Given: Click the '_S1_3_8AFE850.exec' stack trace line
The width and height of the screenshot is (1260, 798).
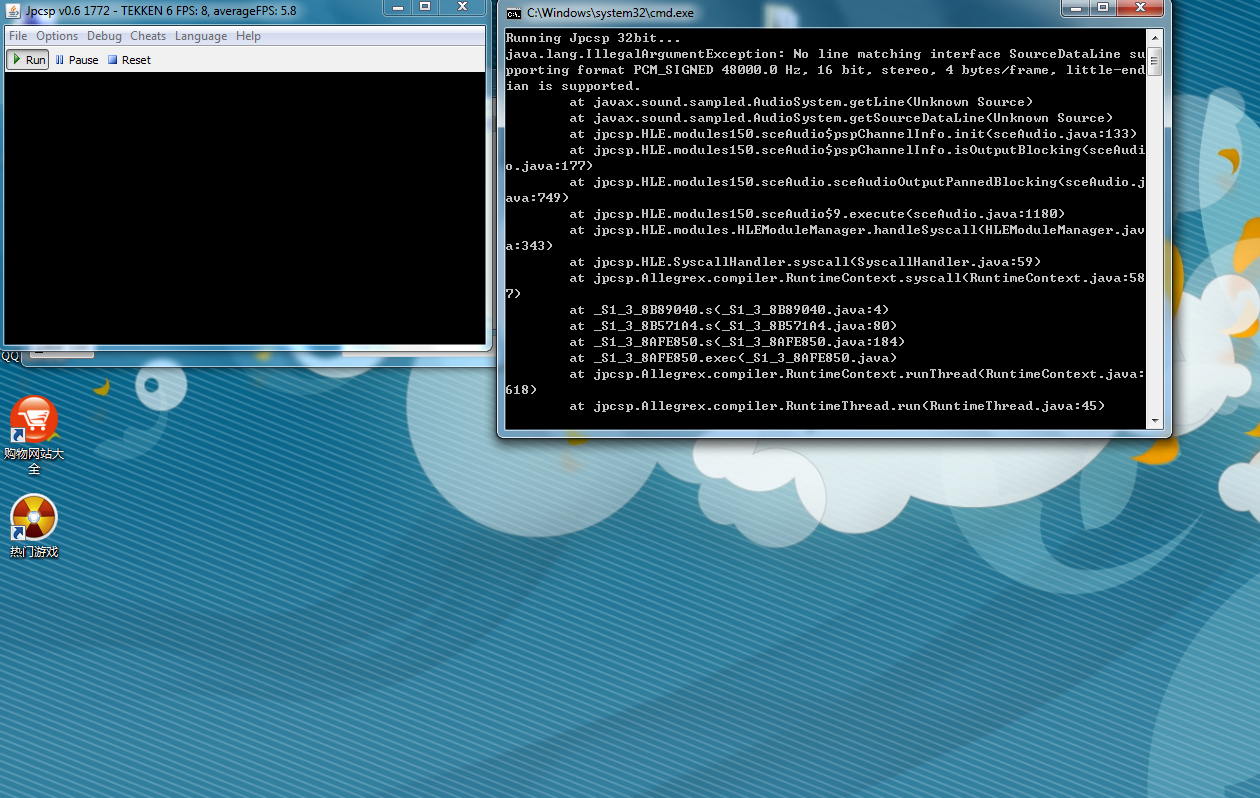Looking at the screenshot, I should tap(733, 358).
